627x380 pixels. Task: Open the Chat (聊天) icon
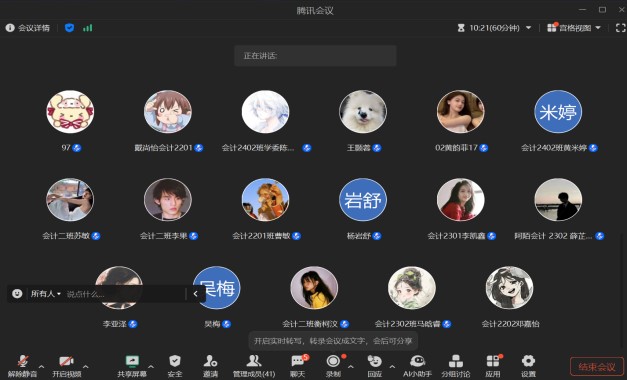pyautogui.click(x=298, y=365)
